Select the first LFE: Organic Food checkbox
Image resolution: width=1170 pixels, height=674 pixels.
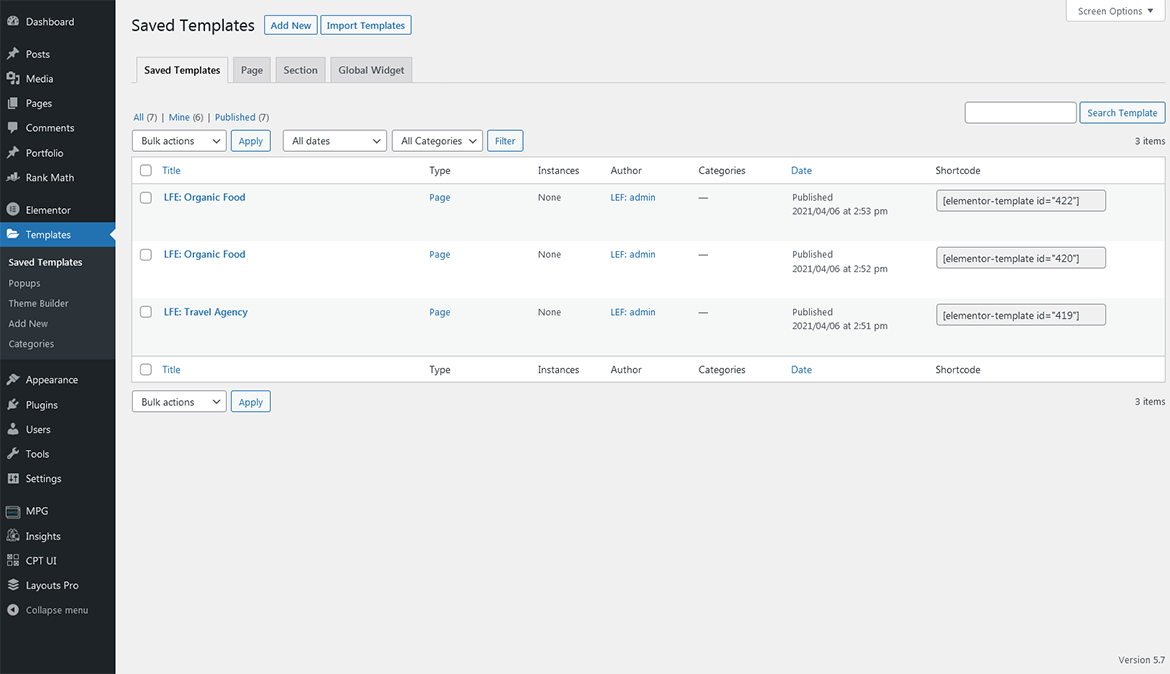pyautogui.click(x=146, y=198)
